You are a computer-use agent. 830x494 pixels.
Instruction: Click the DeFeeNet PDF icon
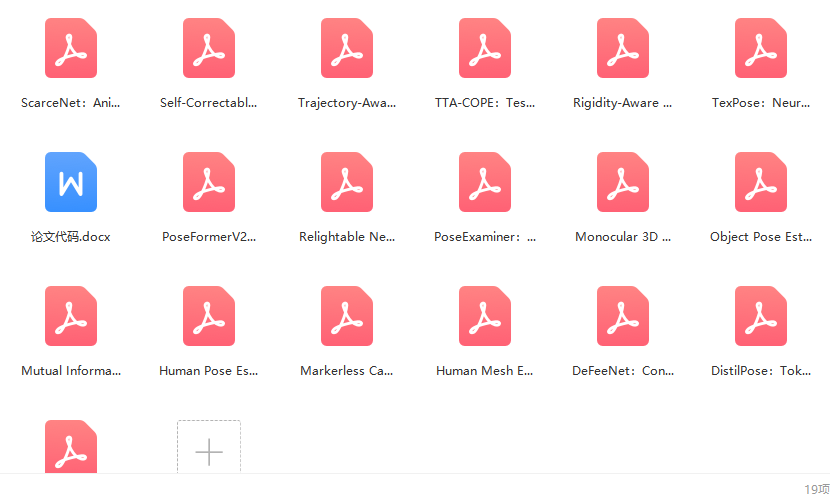(623, 316)
